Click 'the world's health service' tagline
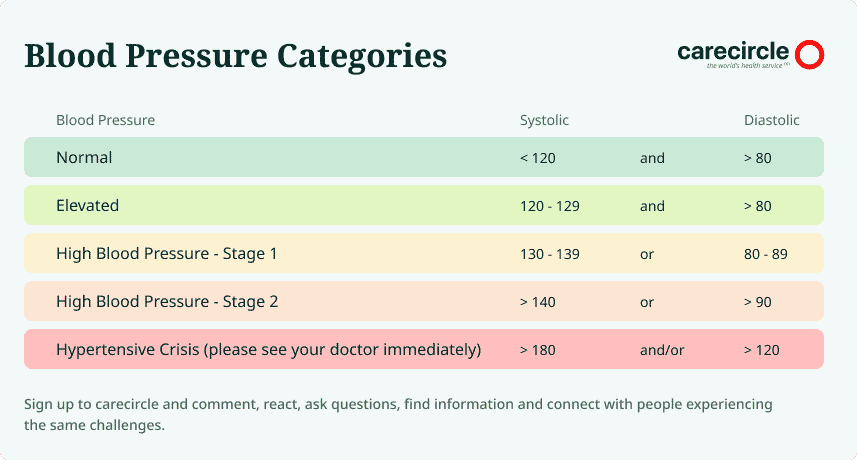The width and height of the screenshot is (857, 460). 746,66
